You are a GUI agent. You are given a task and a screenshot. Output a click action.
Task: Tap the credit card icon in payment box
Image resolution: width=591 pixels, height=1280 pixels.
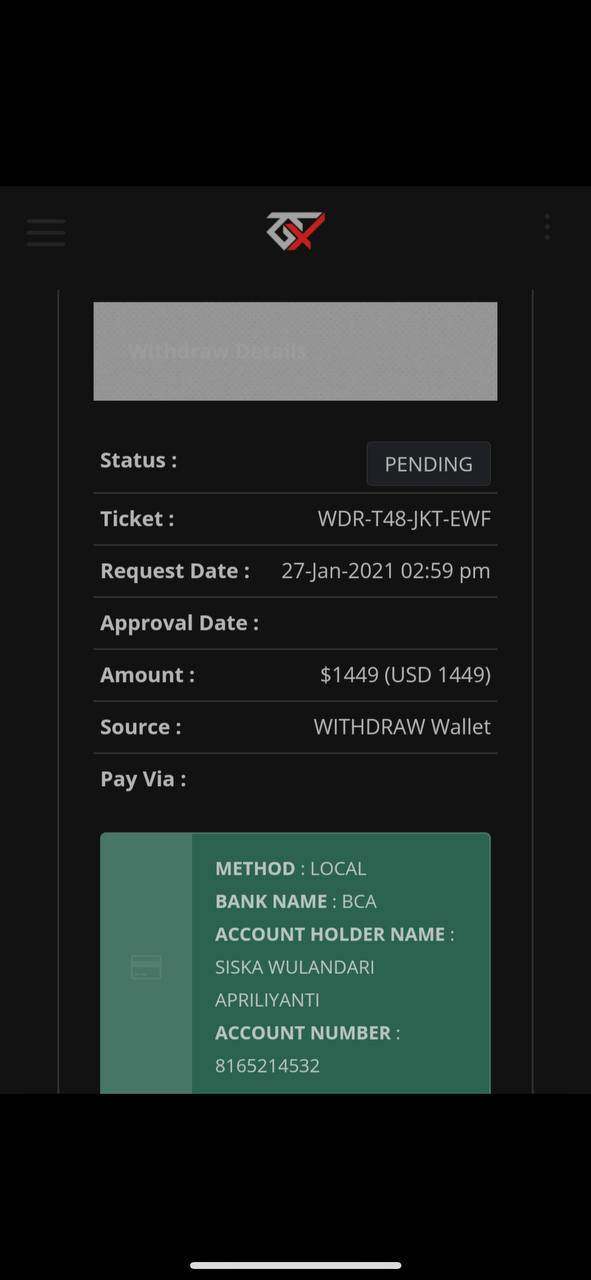pyautogui.click(x=146, y=967)
